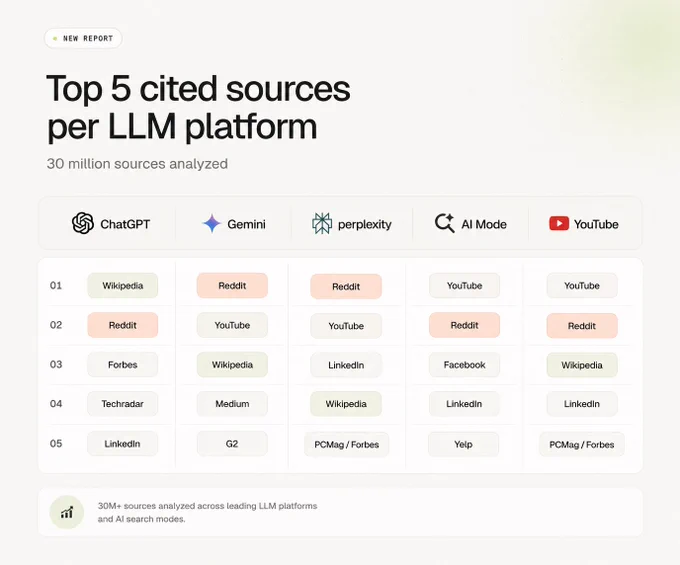Click rank number 01
Image resolution: width=680 pixels, height=565 pixels.
click(x=56, y=285)
